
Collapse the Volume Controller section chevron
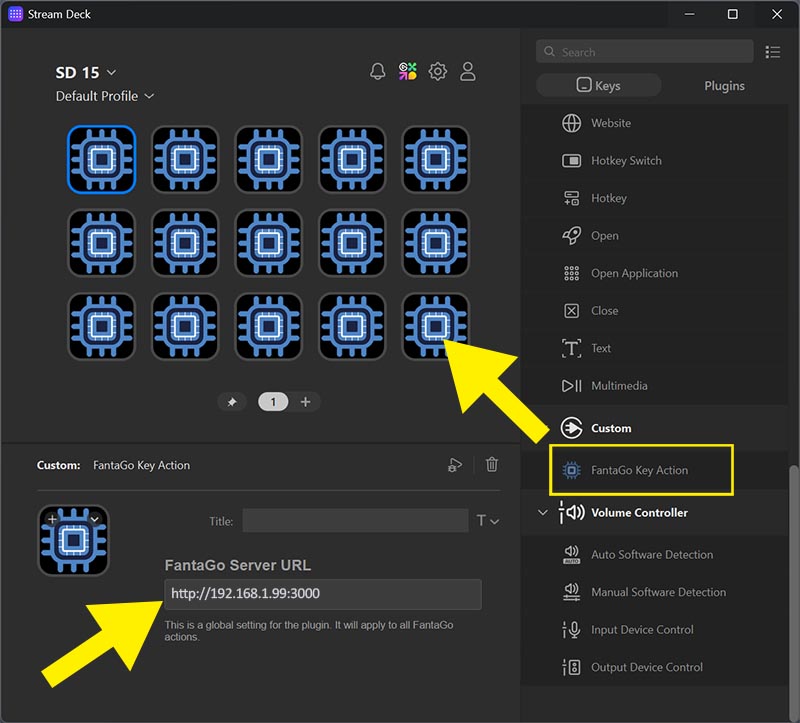coord(543,512)
